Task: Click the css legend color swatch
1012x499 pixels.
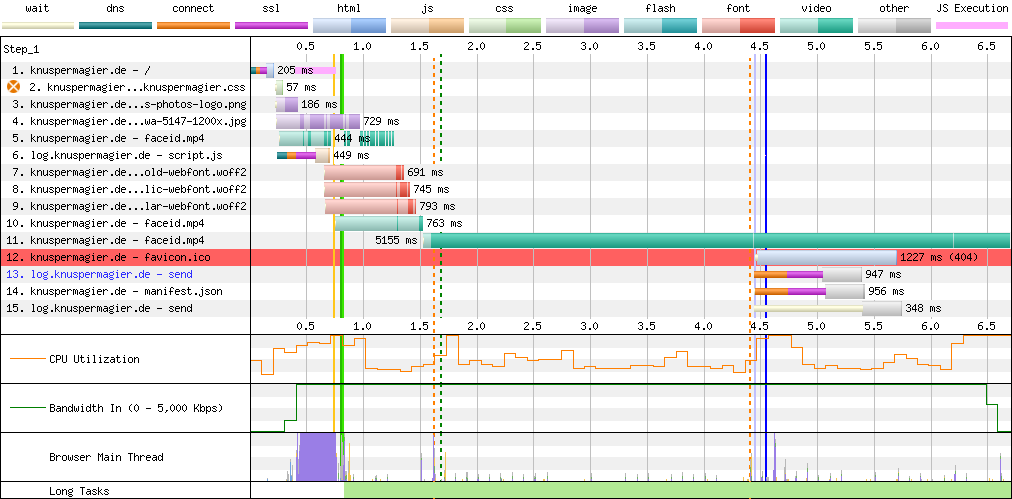Action: click(x=505, y=25)
